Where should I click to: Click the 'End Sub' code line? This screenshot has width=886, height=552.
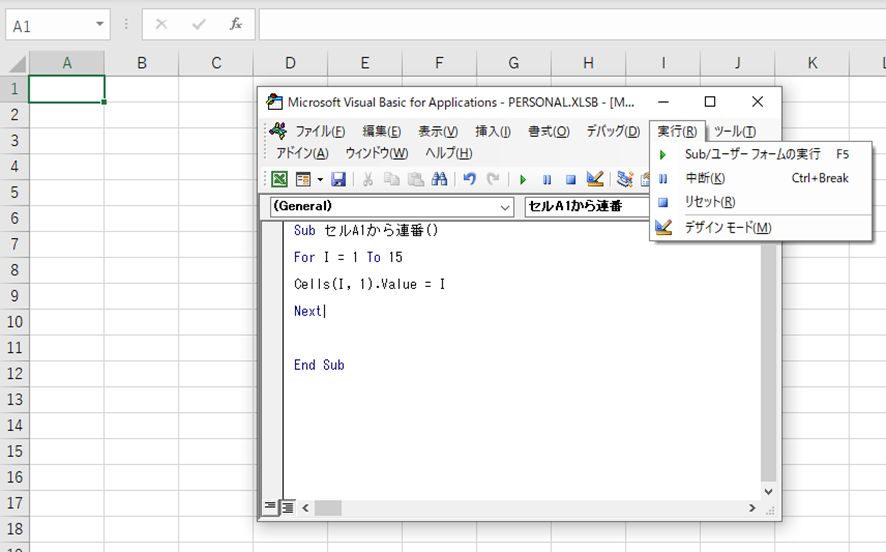[x=319, y=365]
